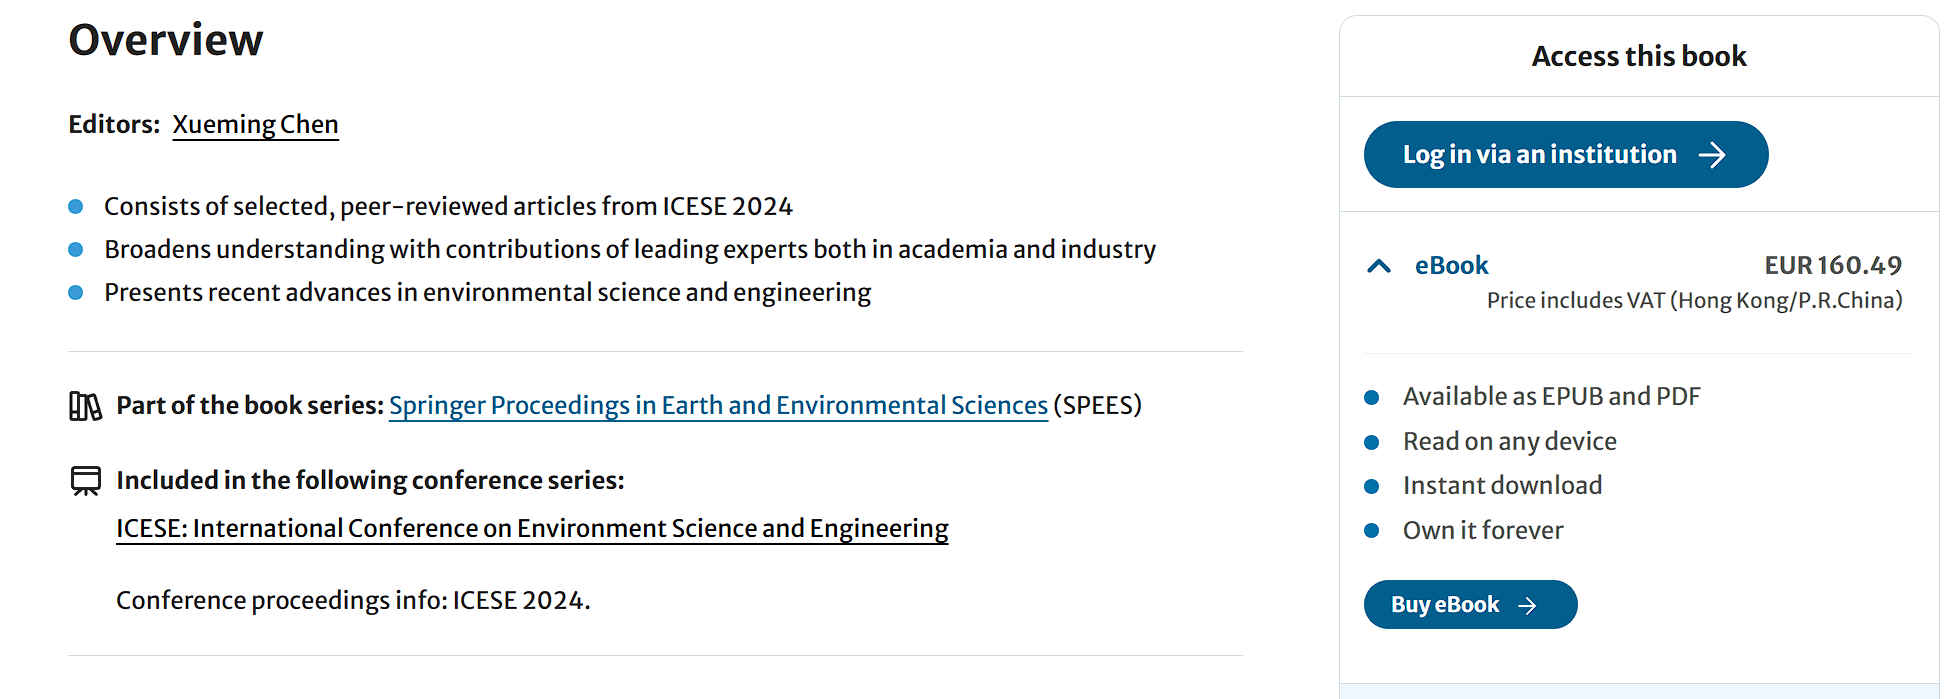Click the Overview section heading
Screen dimensions: 1953x699
(x=166, y=40)
